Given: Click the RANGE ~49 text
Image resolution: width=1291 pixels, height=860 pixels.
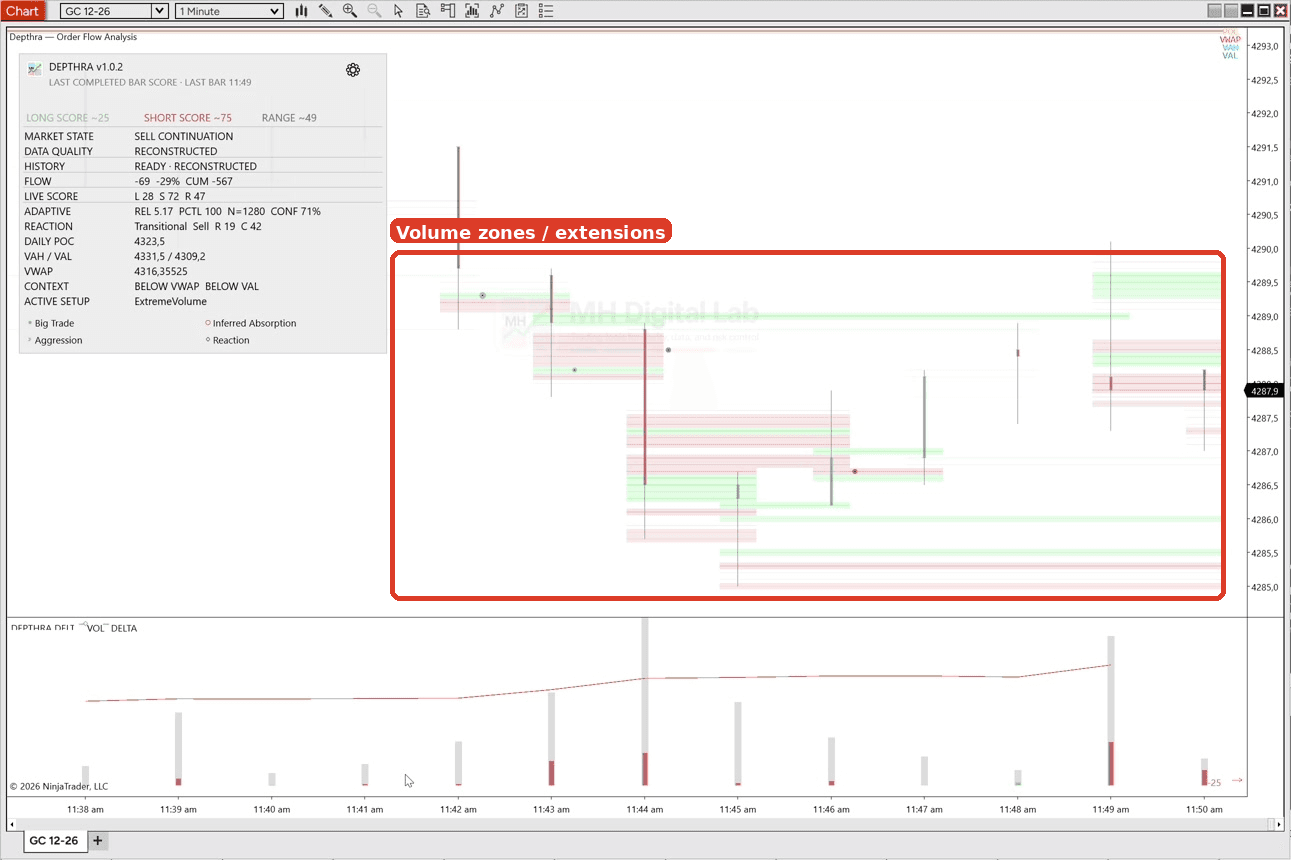Looking at the screenshot, I should [x=289, y=118].
